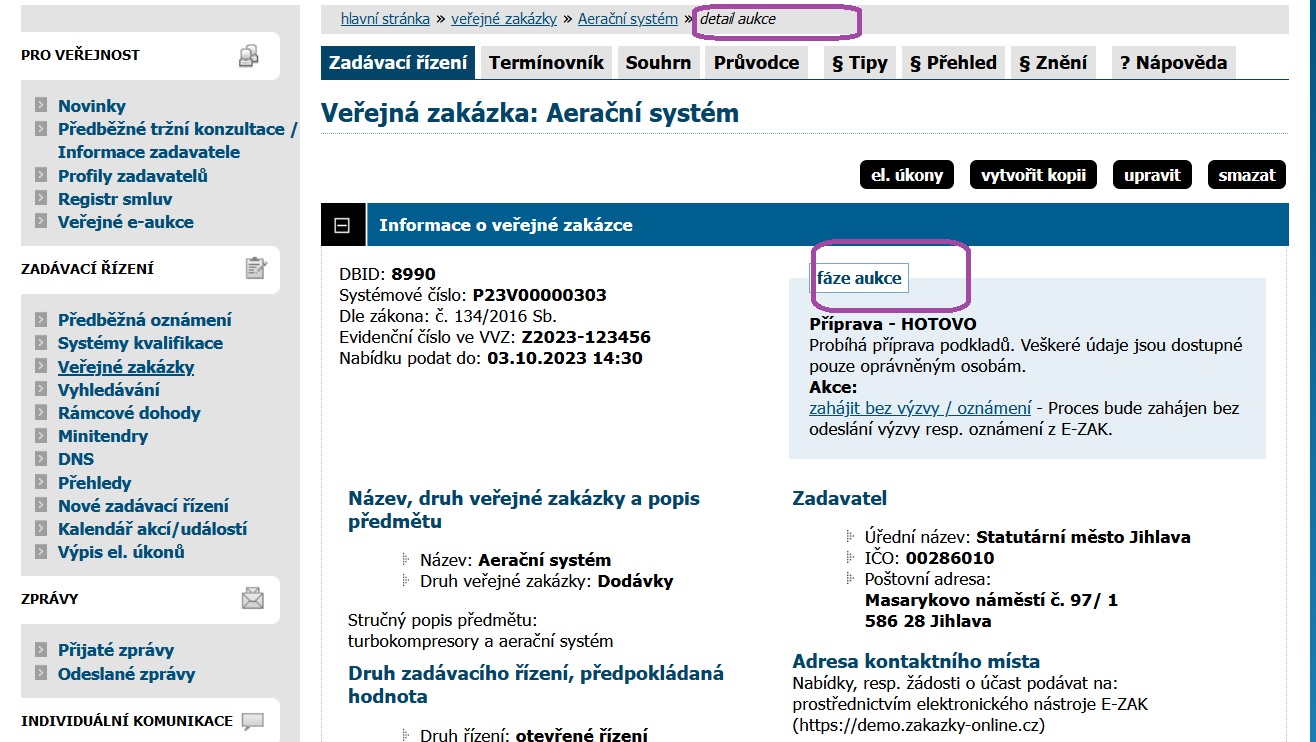Screen dimensions: 1316x742
Task: Click the upravit button
Action: click(x=1152, y=175)
